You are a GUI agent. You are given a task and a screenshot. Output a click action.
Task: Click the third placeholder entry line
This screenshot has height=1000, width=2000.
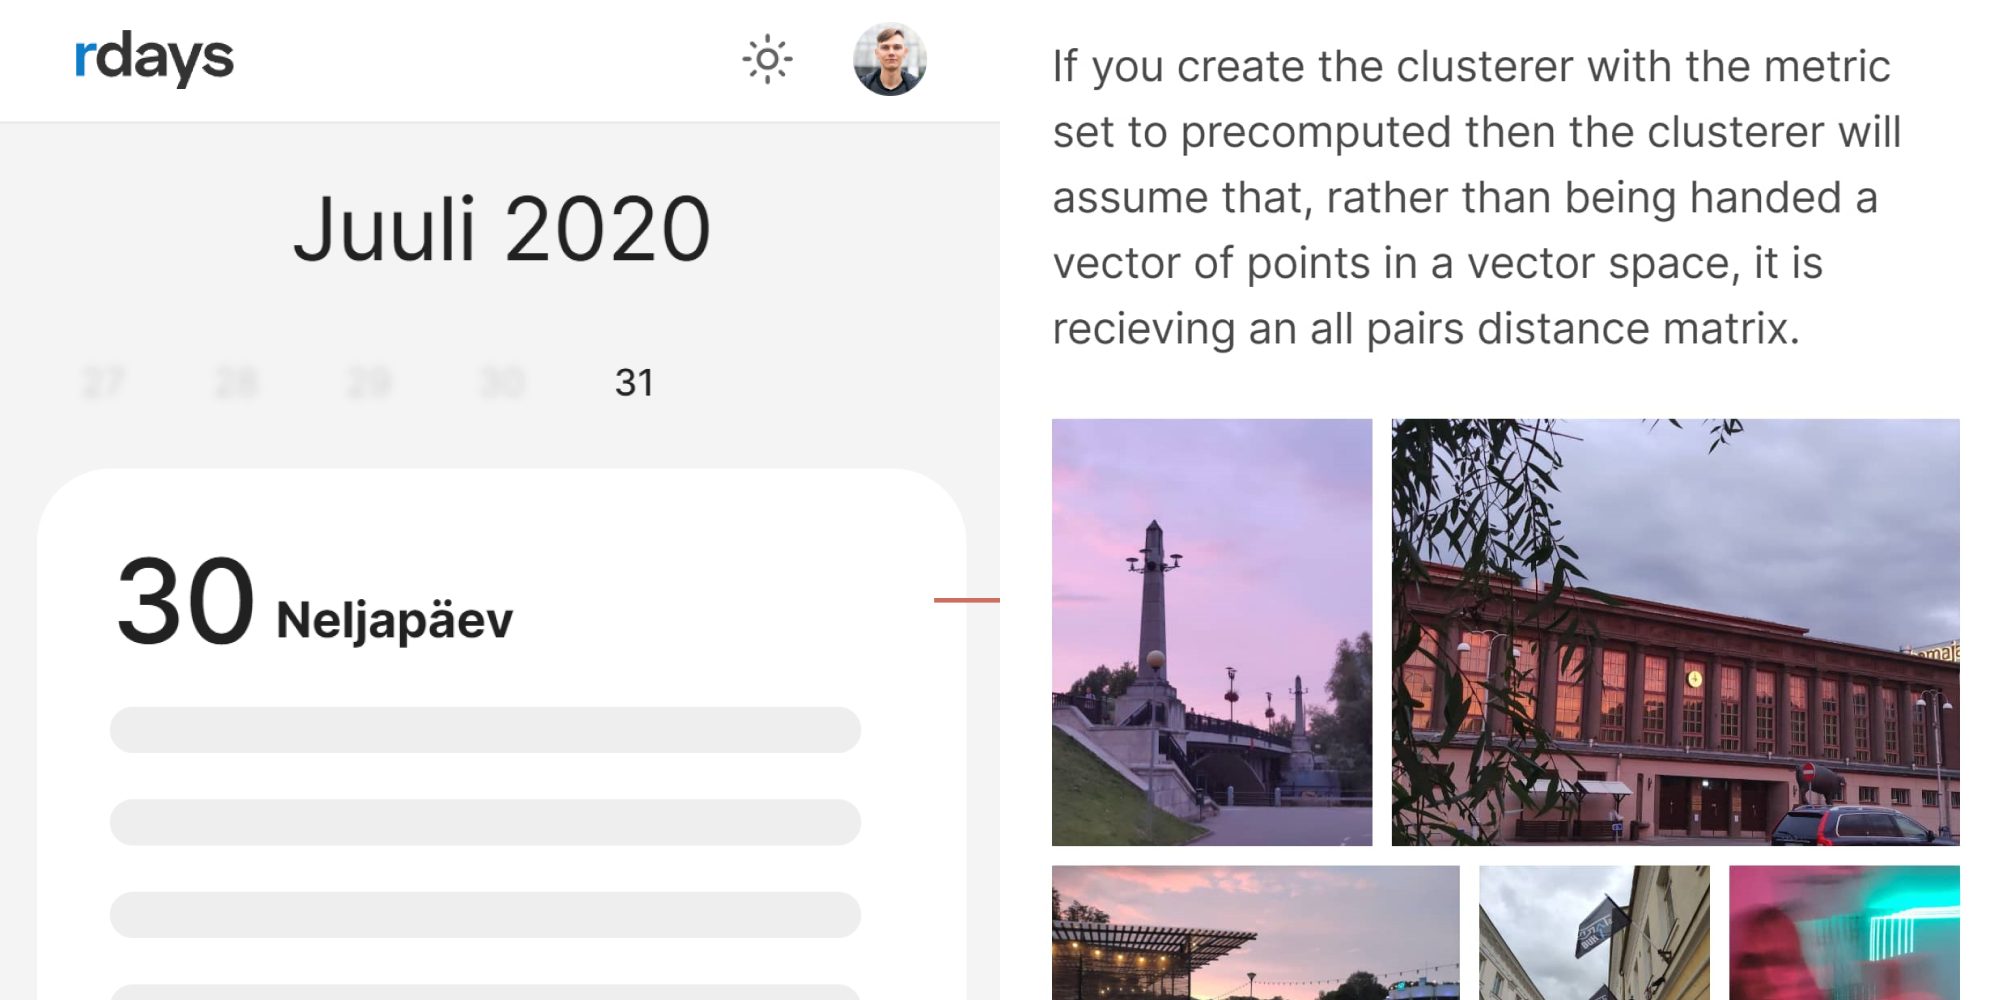pyautogui.click(x=485, y=915)
